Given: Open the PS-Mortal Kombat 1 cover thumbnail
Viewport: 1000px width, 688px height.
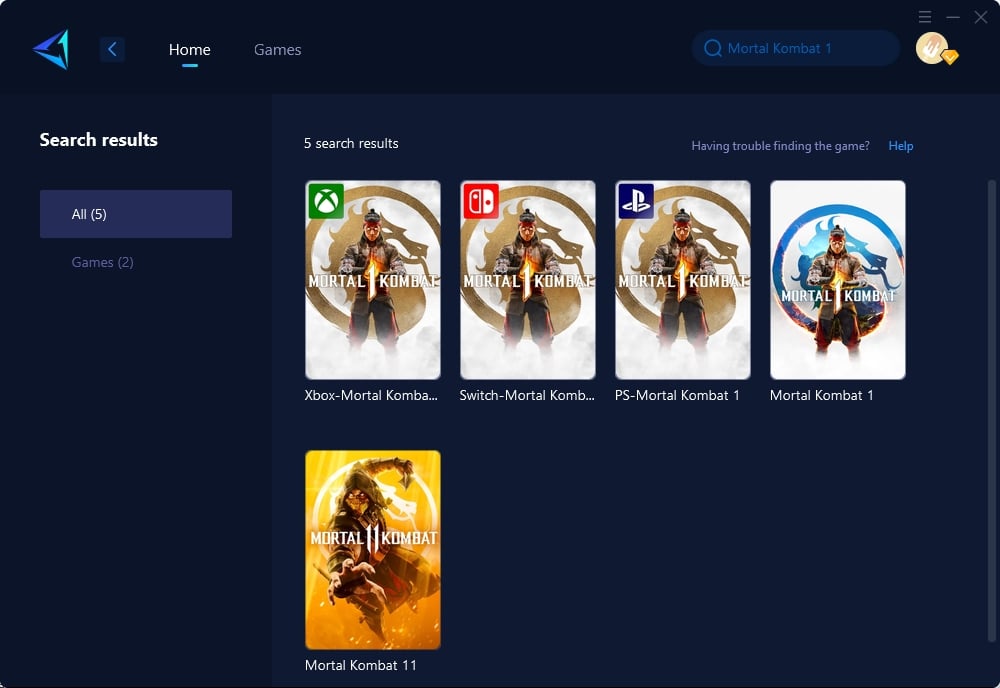Looking at the screenshot, I should click(x=683, y=280).
